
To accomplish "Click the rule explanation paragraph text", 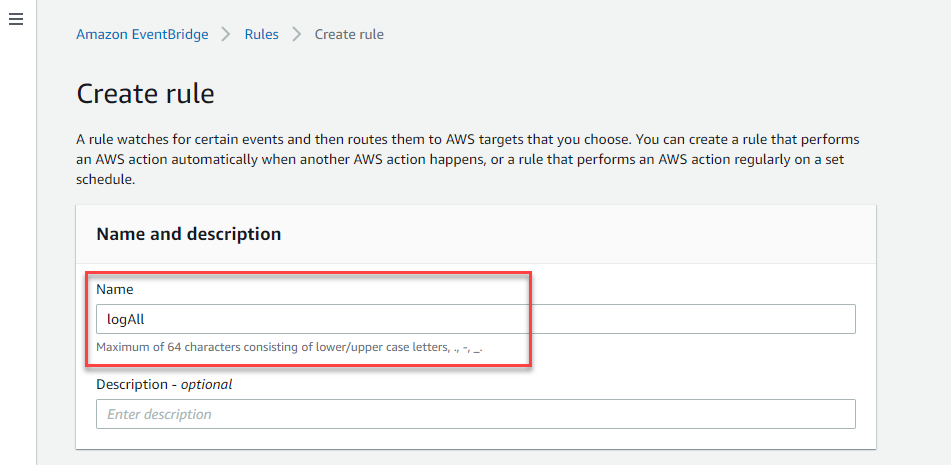I will point(468,160).
